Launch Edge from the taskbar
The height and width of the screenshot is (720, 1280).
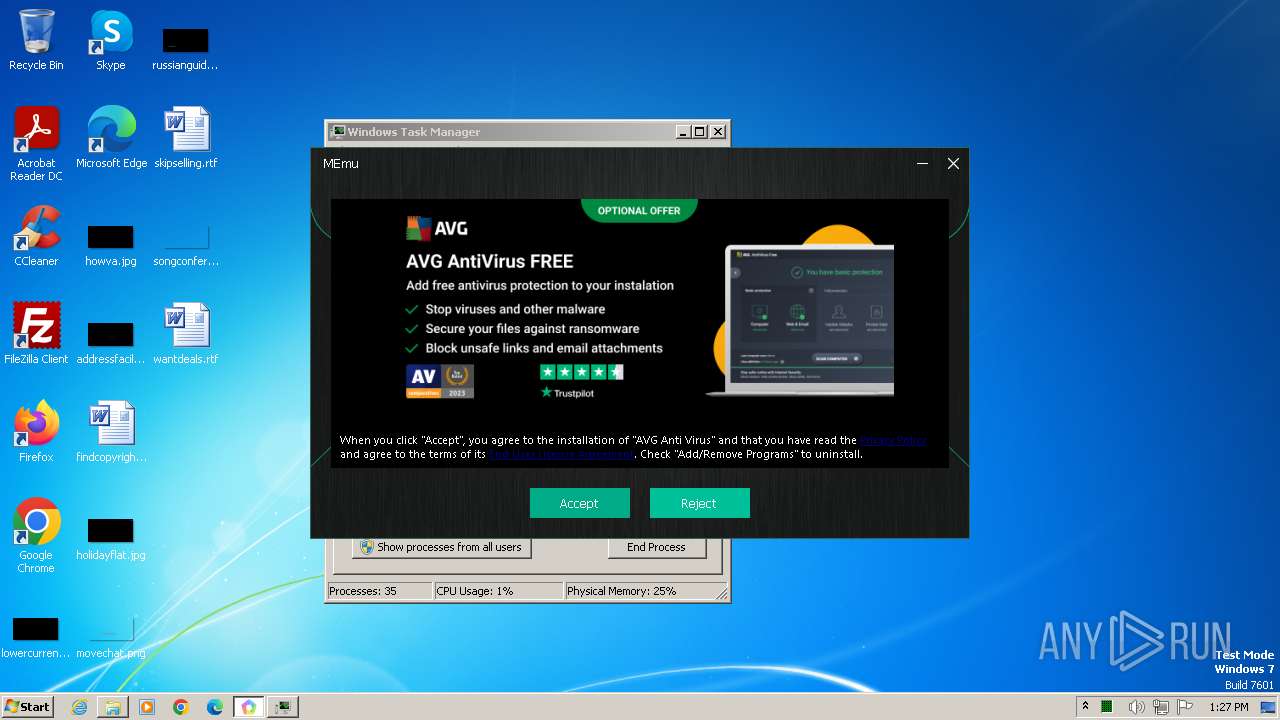215,707
